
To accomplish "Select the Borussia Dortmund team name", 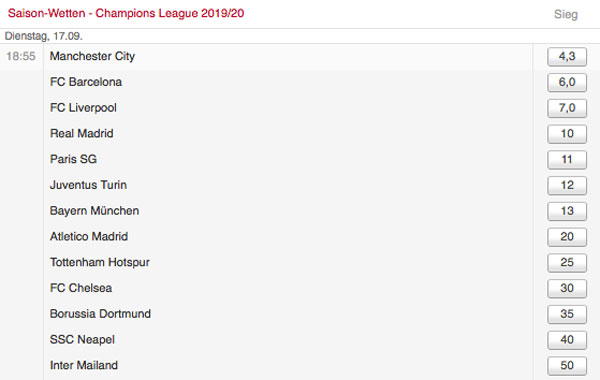I will pos(100,314).
